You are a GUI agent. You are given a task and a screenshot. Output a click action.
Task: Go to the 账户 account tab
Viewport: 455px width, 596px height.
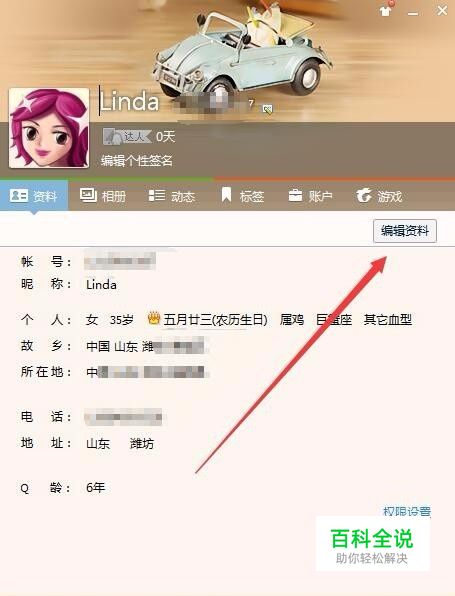coord(310,196)
